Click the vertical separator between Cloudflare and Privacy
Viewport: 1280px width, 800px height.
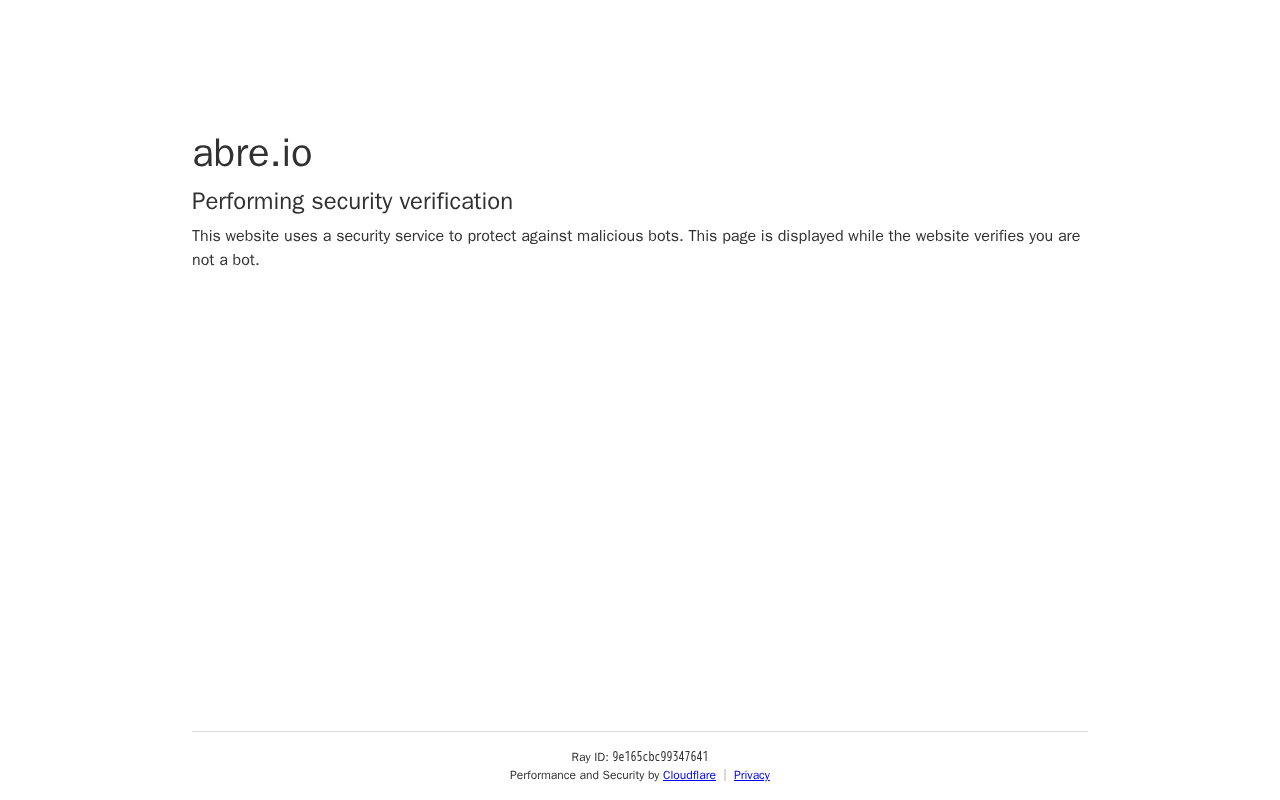tap(725, 775)
